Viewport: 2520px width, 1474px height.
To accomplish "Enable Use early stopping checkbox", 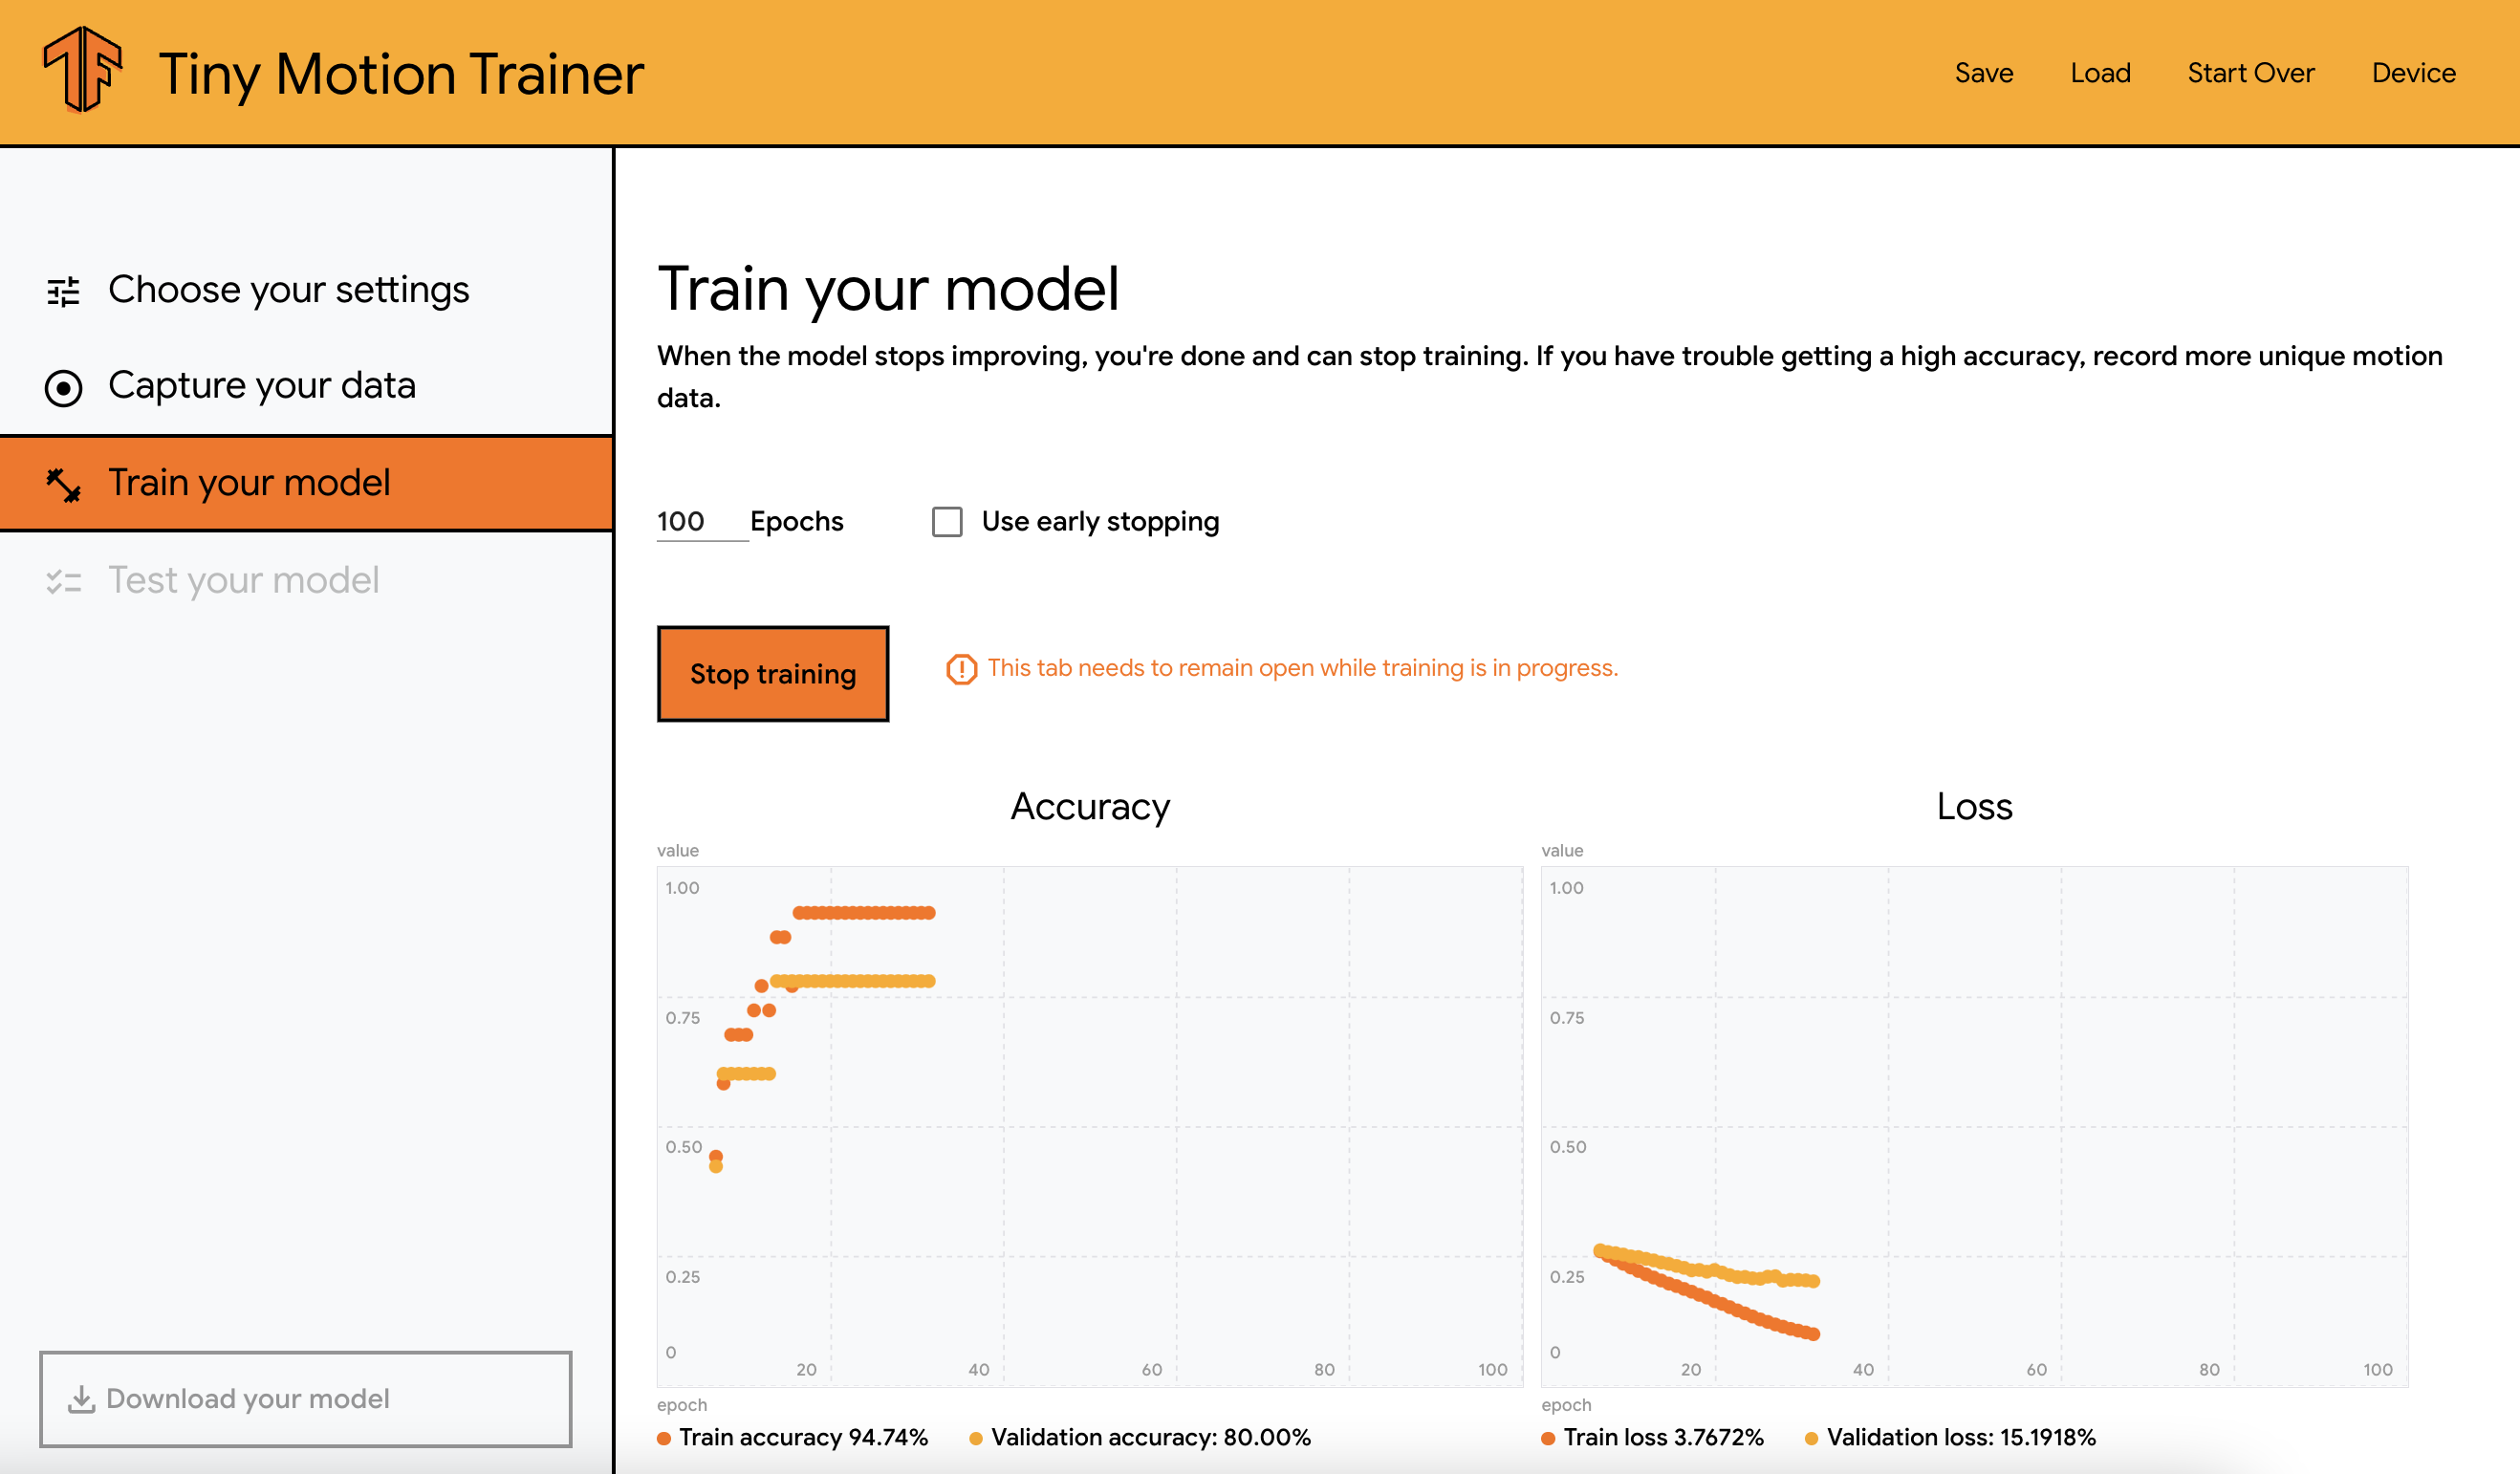I will coord(945,521).
